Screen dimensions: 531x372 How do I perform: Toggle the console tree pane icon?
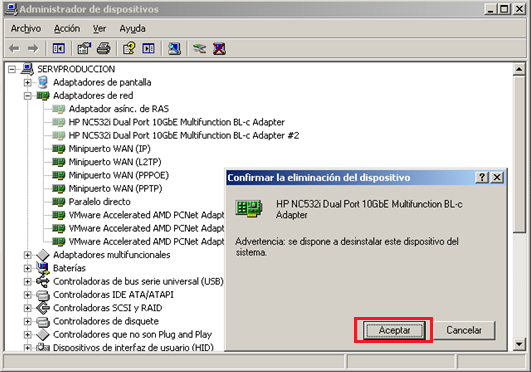pyautogui.click(x=59, y=49)
